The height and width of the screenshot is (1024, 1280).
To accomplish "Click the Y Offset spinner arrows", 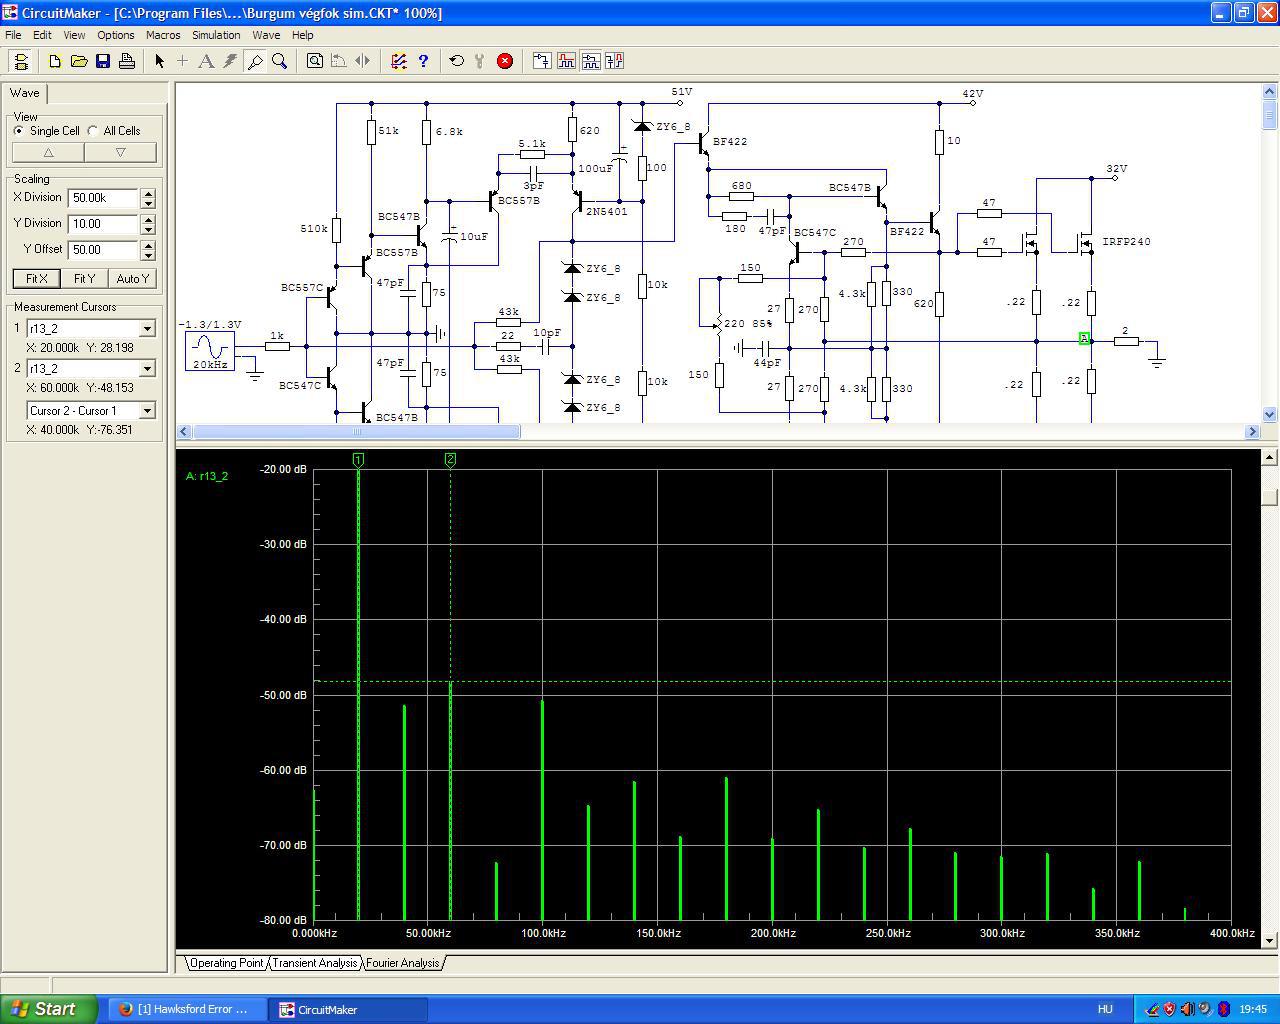I will point(148,250).
